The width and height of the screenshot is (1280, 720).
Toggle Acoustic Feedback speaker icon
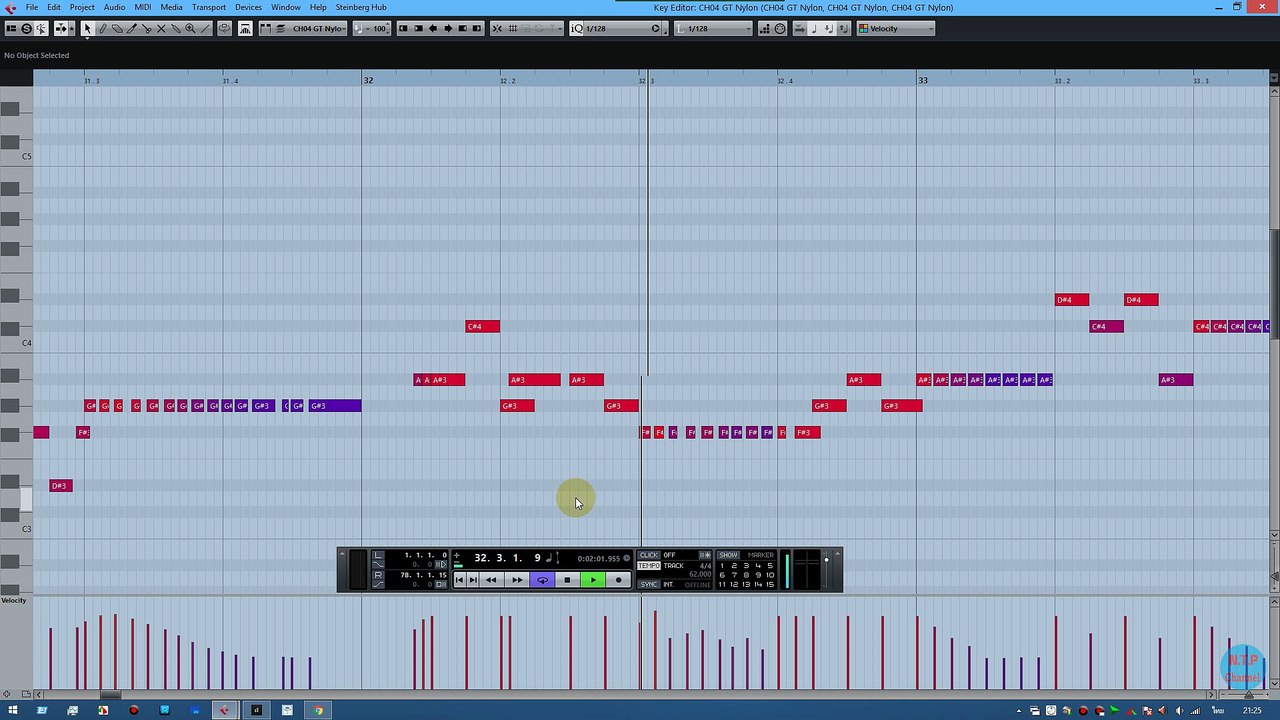(x=41, y=28)
